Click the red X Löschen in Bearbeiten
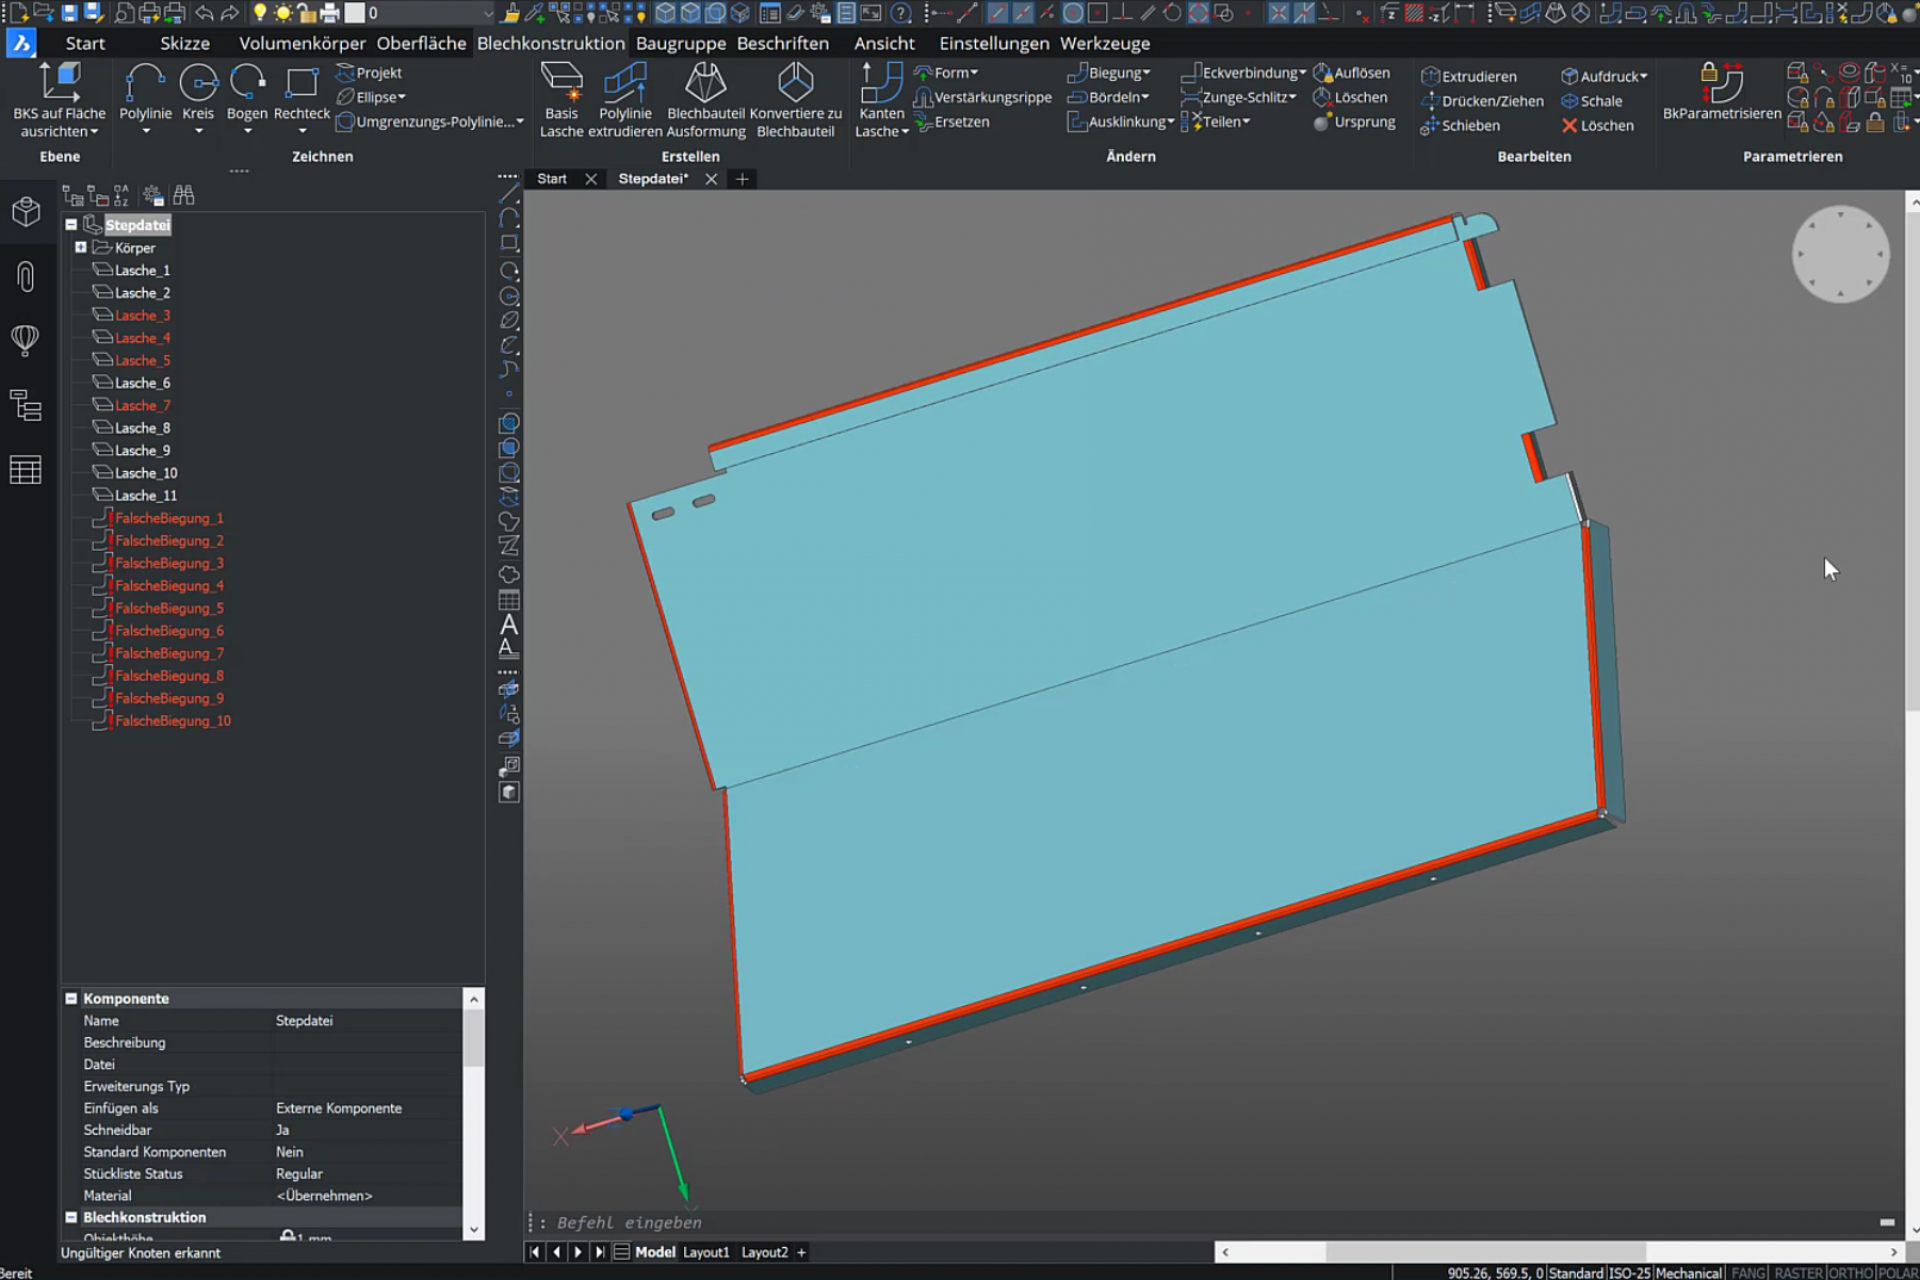The width and height of the screenshot is (1920, 1280). [1598, 125]
